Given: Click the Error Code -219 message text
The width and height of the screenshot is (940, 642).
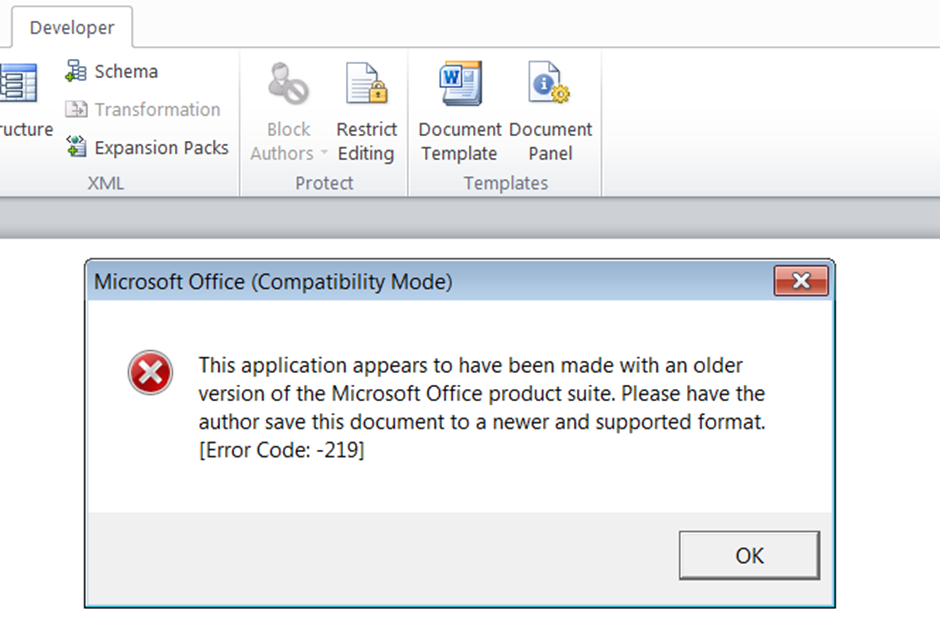Looking at the screenshot, I should tap(282, 451).
